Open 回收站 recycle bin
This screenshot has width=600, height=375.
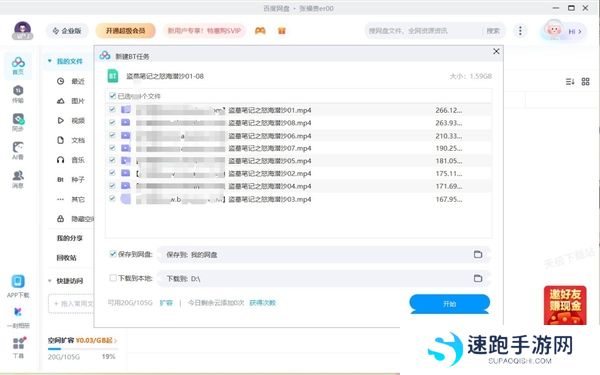(67, 258)
